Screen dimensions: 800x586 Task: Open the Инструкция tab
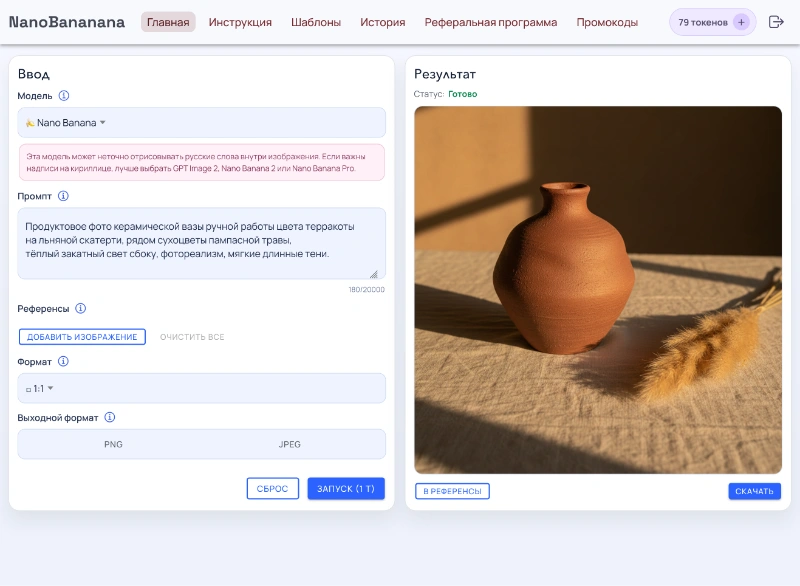pyautogui.click(x=240, y=22)
